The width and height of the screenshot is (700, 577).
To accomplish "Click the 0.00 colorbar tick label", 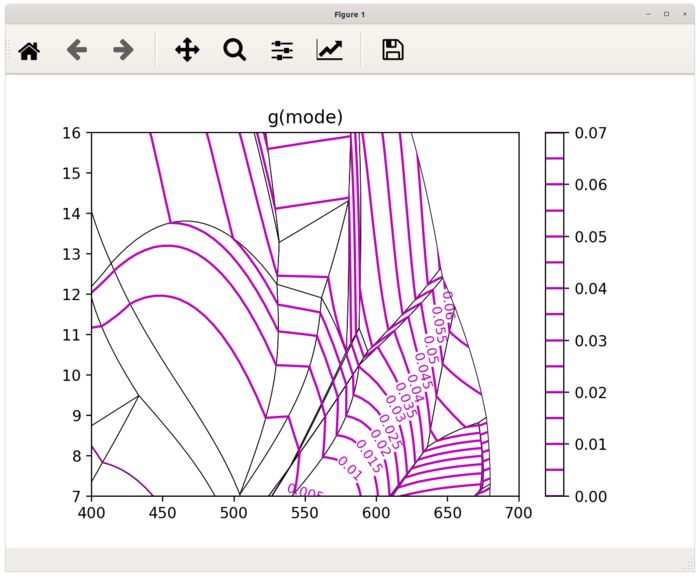I will click(x=591, y=496).
